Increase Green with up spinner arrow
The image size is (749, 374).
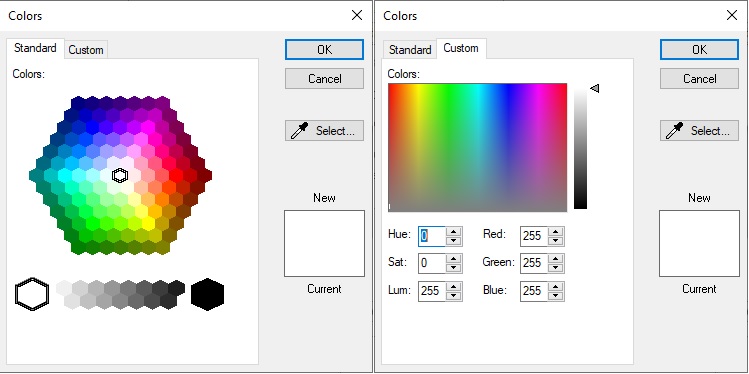tap(556, 258)
